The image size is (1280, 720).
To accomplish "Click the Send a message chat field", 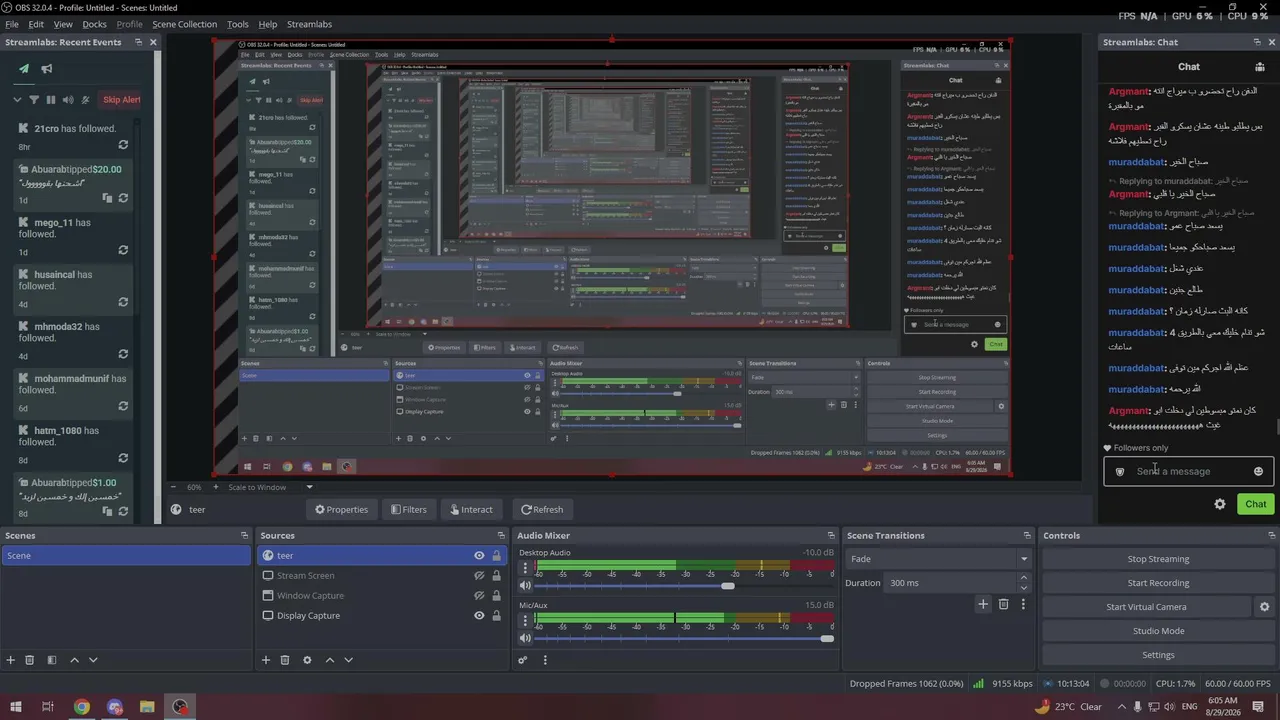I will pyautogui.click(x=1189, y=471).
